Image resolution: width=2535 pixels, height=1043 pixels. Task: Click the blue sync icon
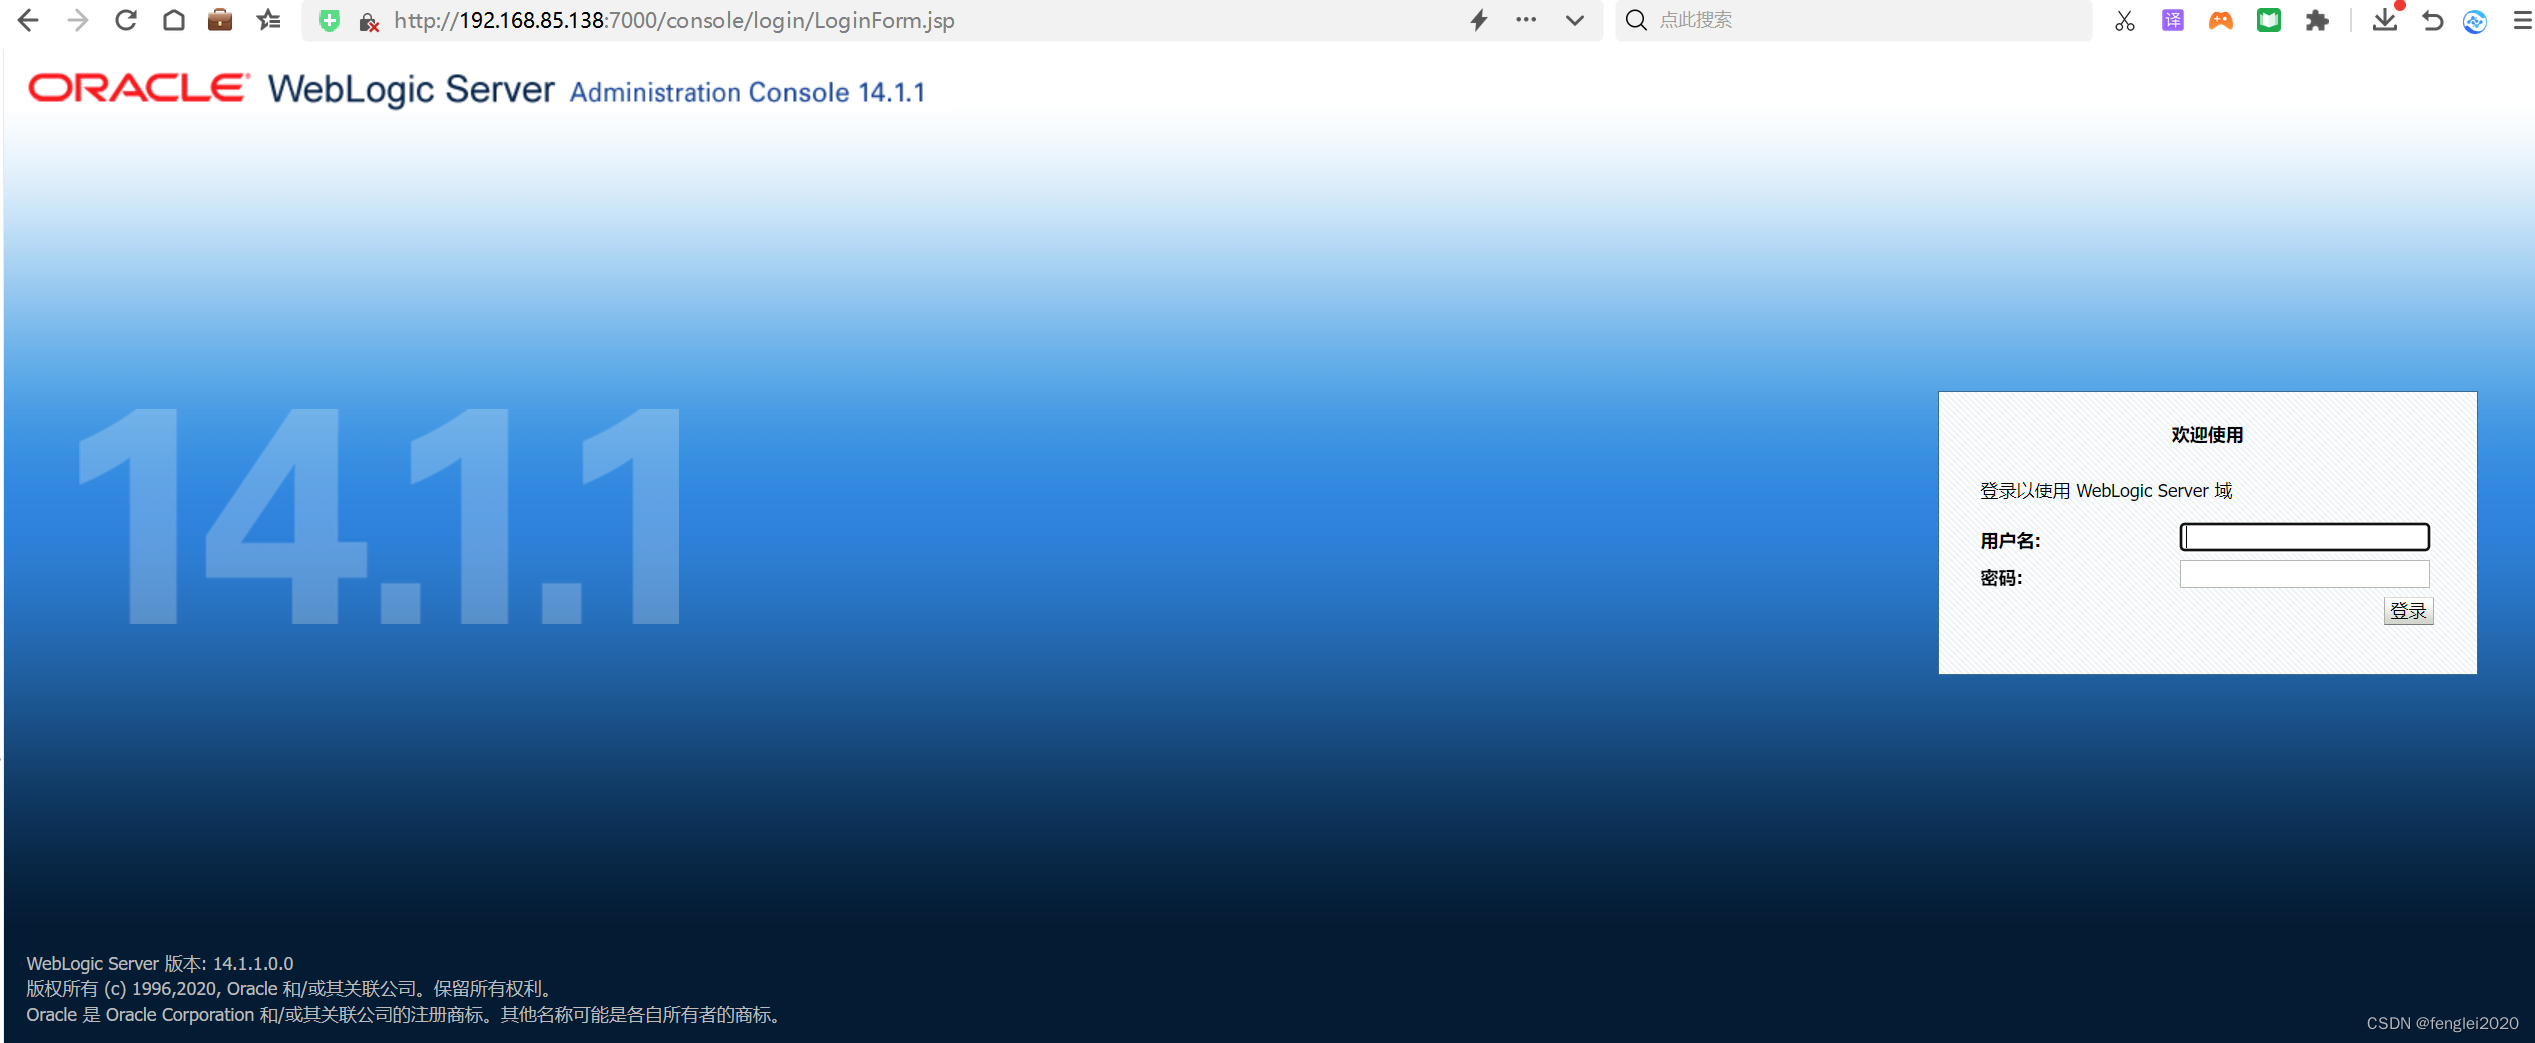(2475, 20)
